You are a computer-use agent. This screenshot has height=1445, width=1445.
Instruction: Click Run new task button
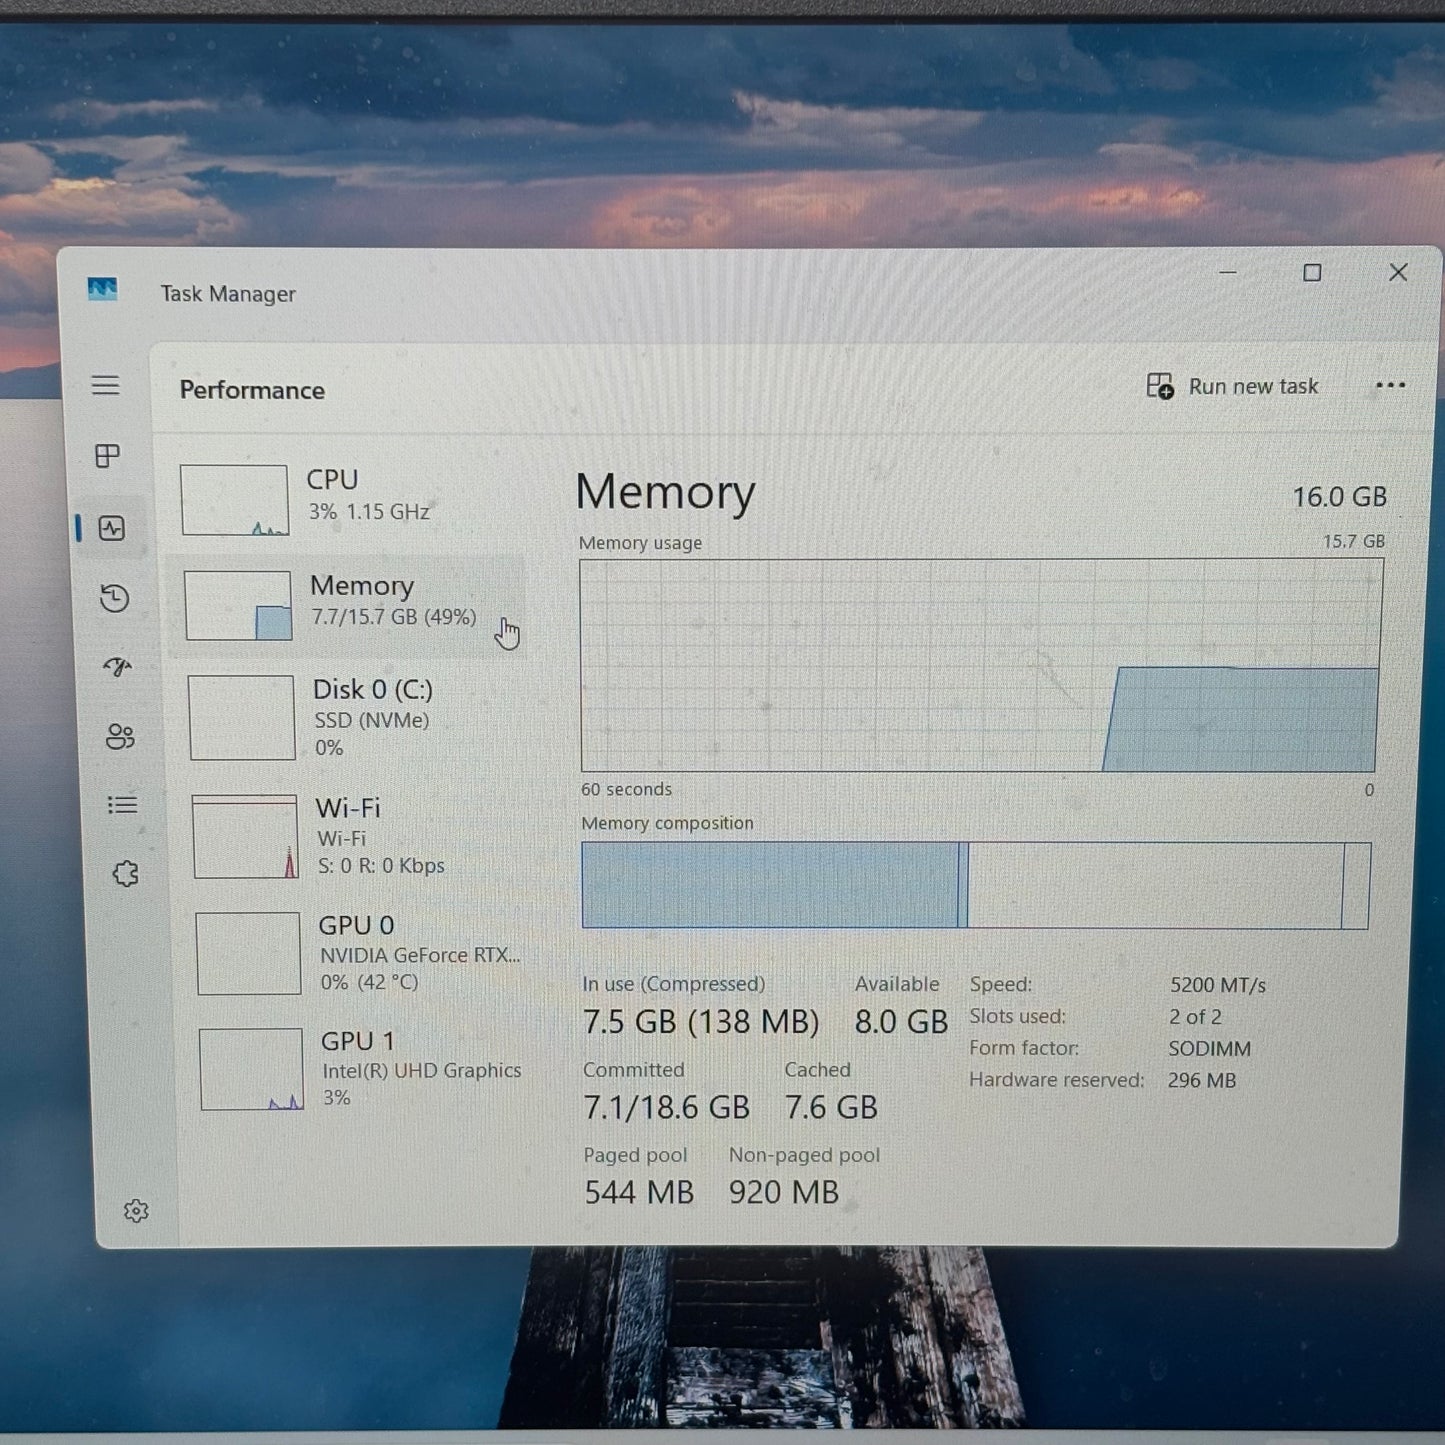[x=1232, y=387]
